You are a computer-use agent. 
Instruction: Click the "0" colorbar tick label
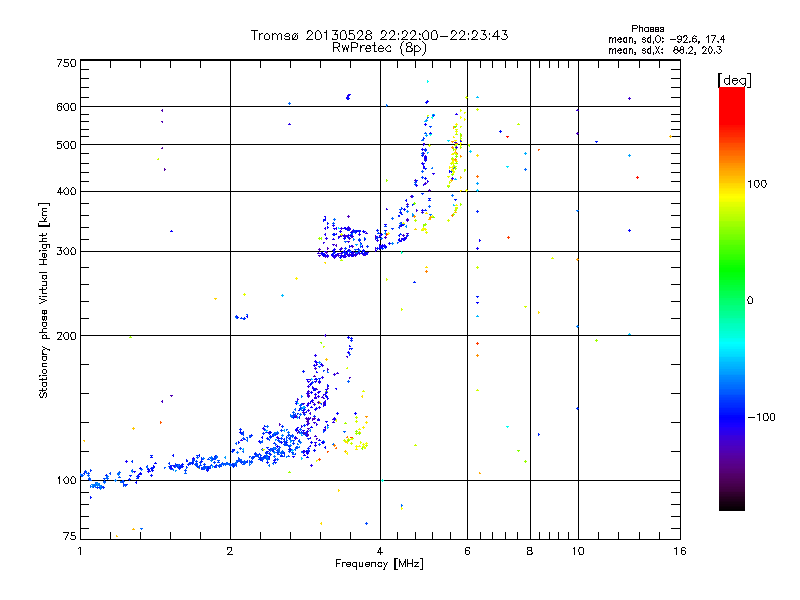750,301
